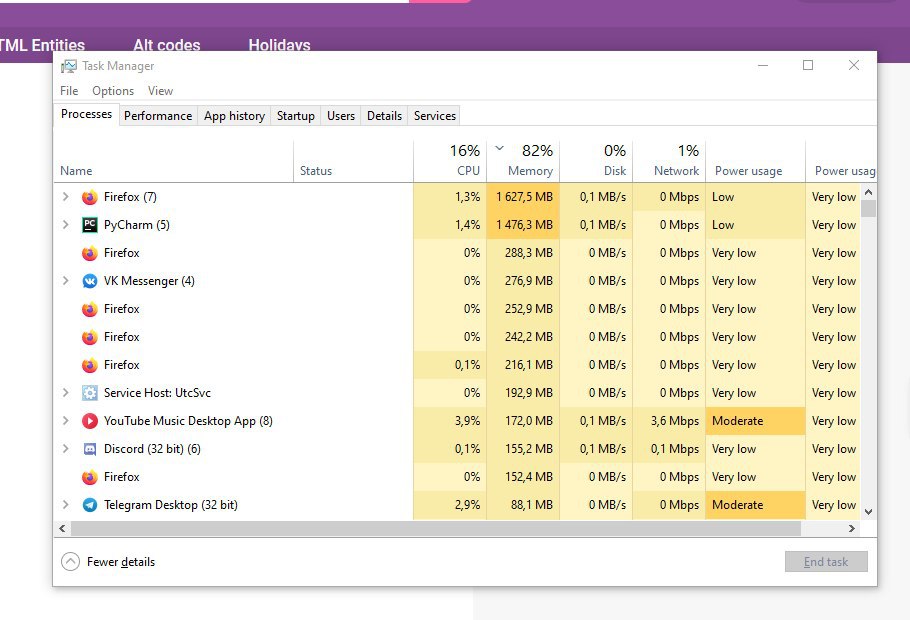Open the File menu

(x=68, y=91)
